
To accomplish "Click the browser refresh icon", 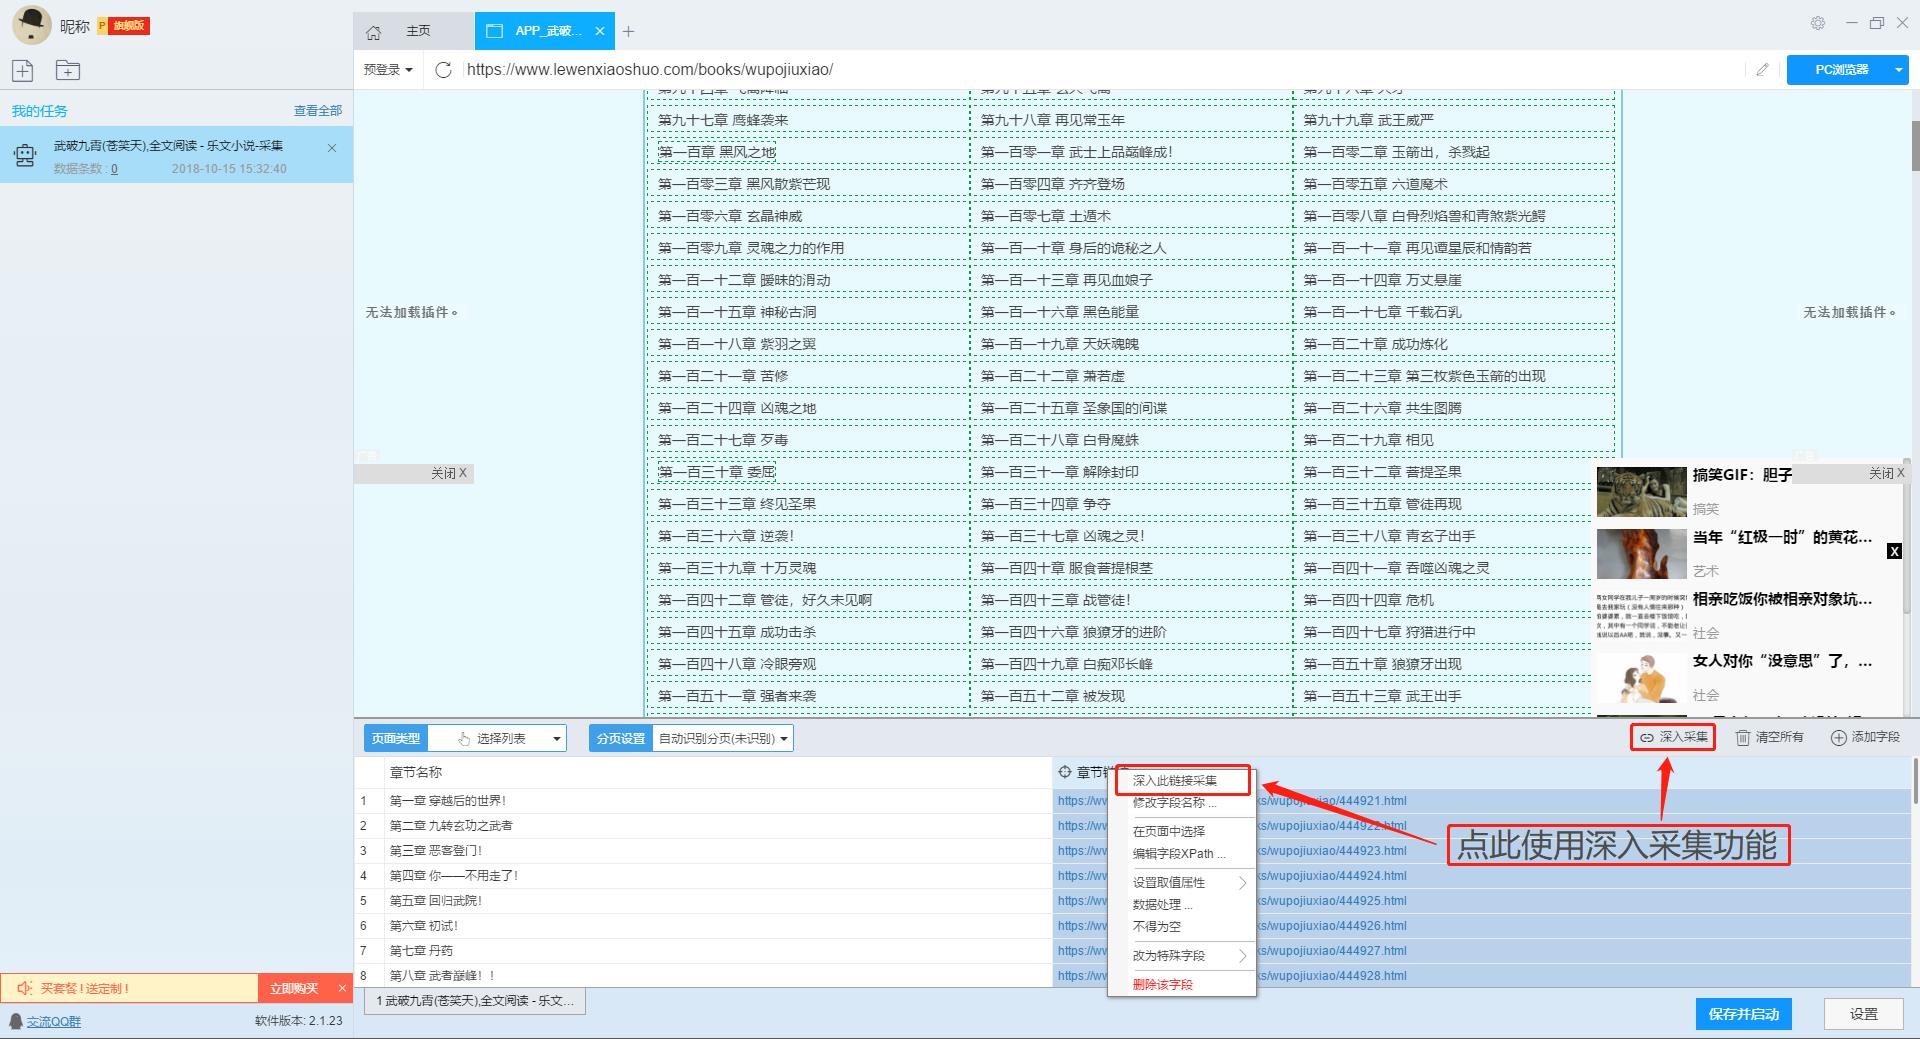I will 444,69.
